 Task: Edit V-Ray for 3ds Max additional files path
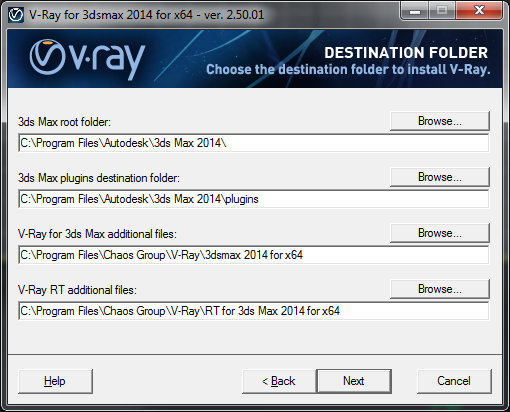[254, 255]
